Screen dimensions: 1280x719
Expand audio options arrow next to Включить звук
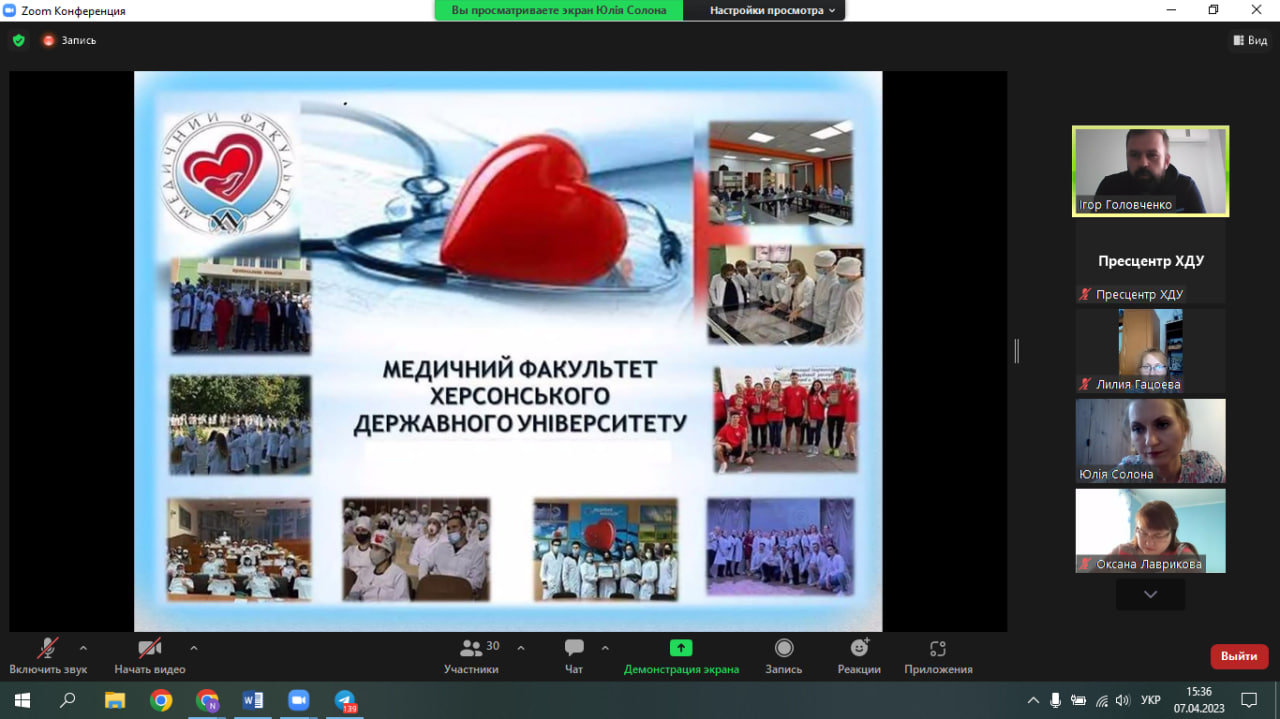83,647
